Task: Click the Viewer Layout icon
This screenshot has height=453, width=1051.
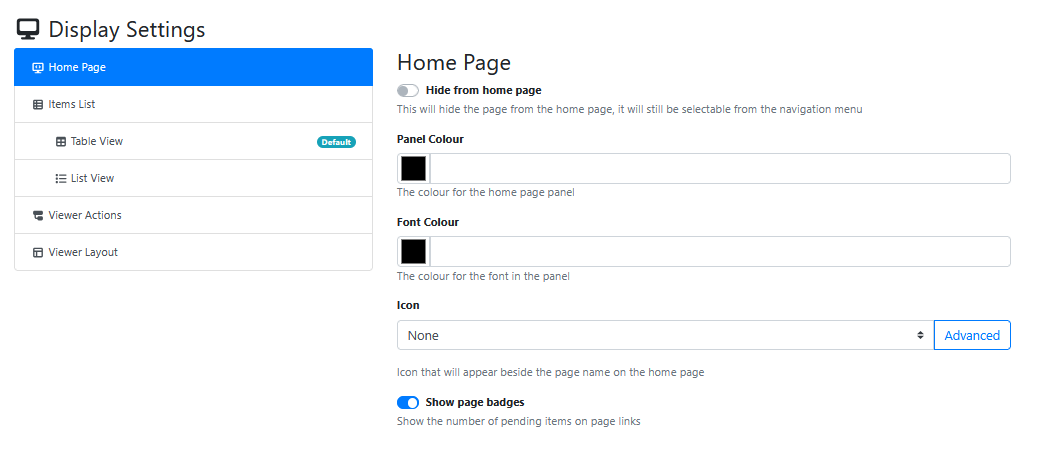Action: click(x=38, y=253)
